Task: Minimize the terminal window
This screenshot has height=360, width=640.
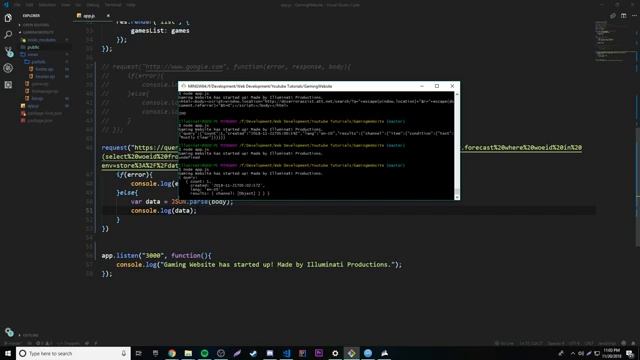Action: coord(422,86)
